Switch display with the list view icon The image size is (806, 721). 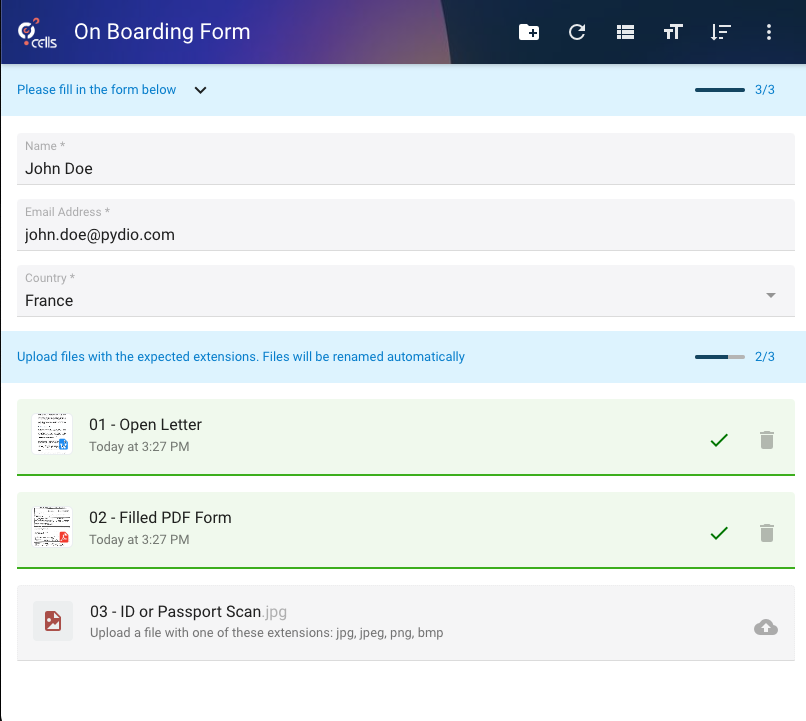coord(625,32)
